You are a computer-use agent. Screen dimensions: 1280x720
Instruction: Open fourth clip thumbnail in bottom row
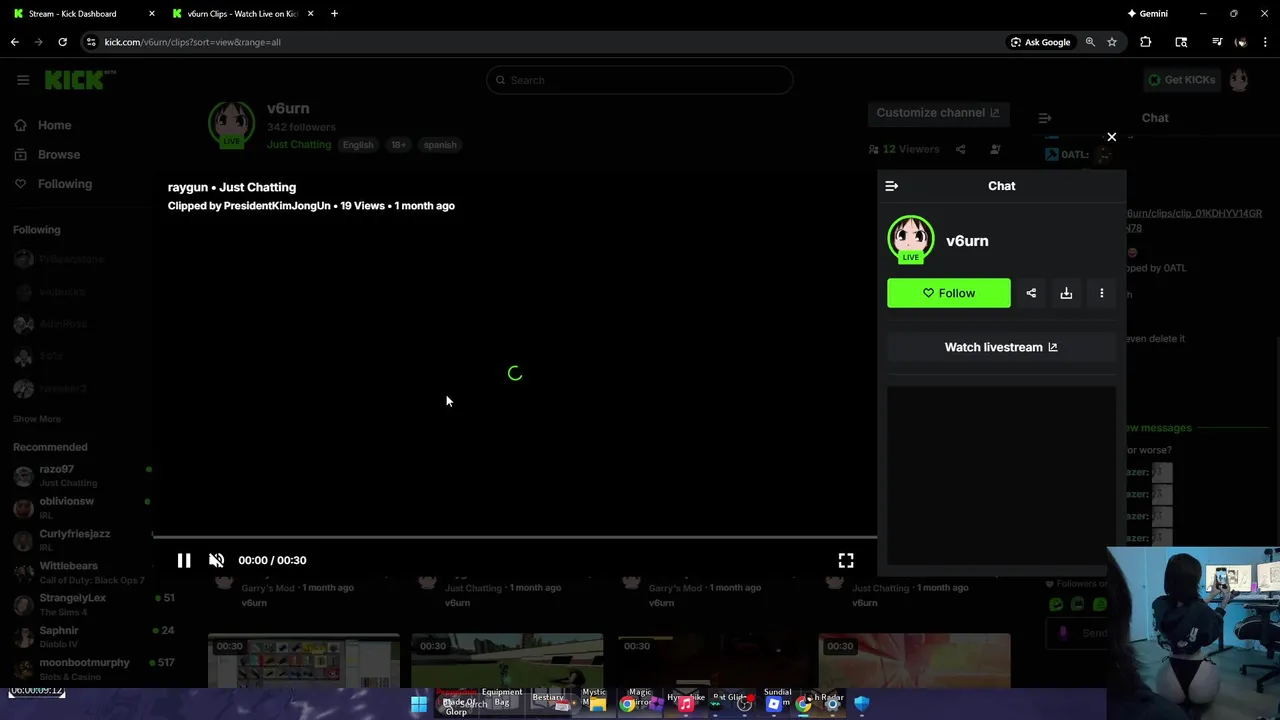tap(914, 661)
